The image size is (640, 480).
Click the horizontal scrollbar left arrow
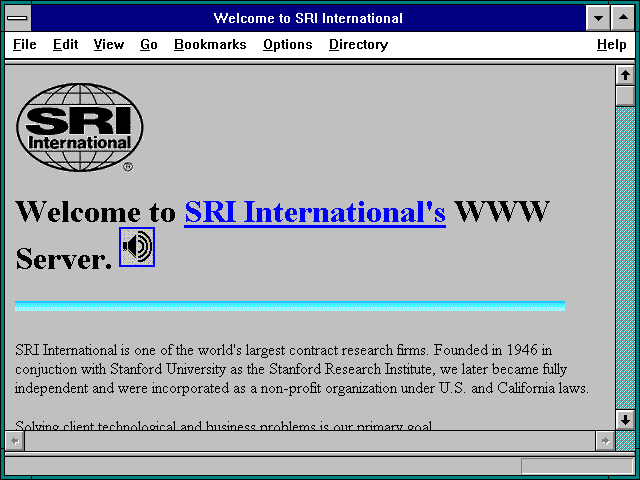15,441
